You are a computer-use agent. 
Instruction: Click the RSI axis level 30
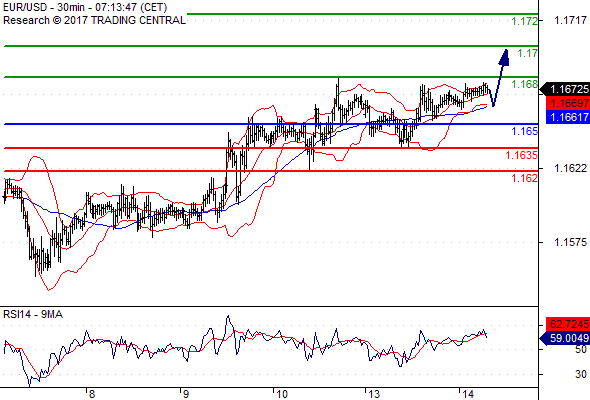(581, 374)
